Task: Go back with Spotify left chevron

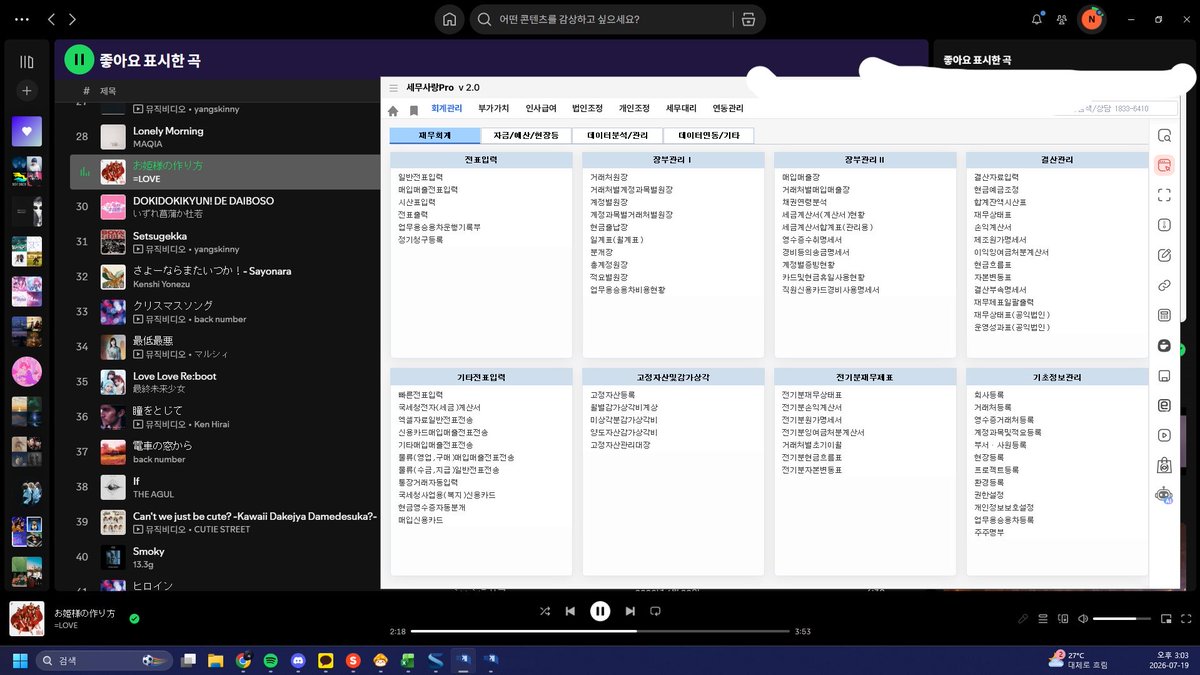Action: click(52, 19)
